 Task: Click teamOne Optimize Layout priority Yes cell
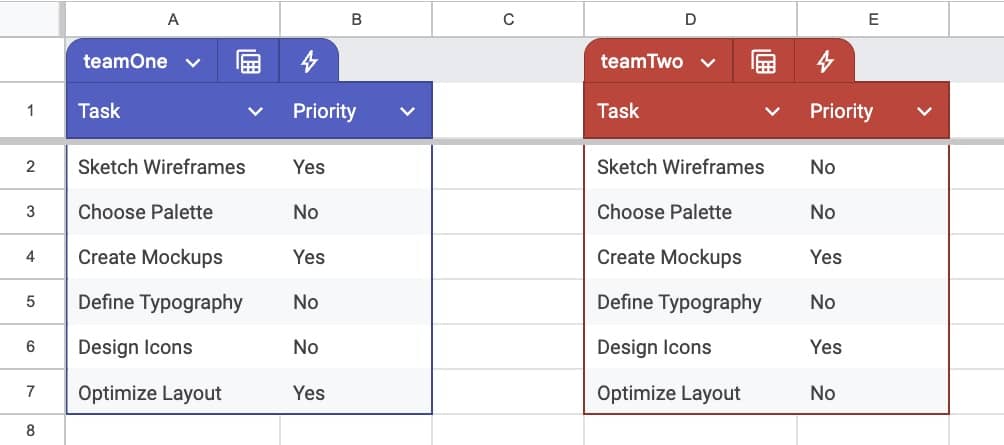[x=309, y=393]
